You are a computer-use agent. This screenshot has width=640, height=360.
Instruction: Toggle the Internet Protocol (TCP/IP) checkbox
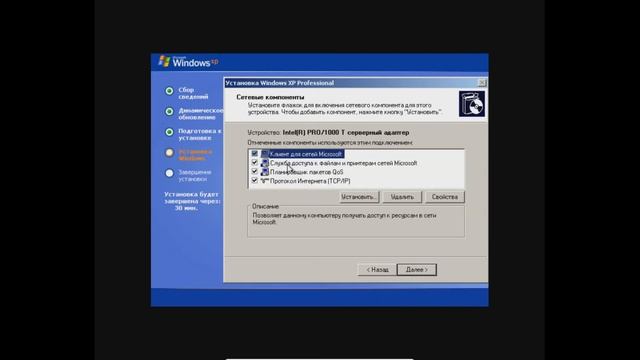click(x=255, y=181)
